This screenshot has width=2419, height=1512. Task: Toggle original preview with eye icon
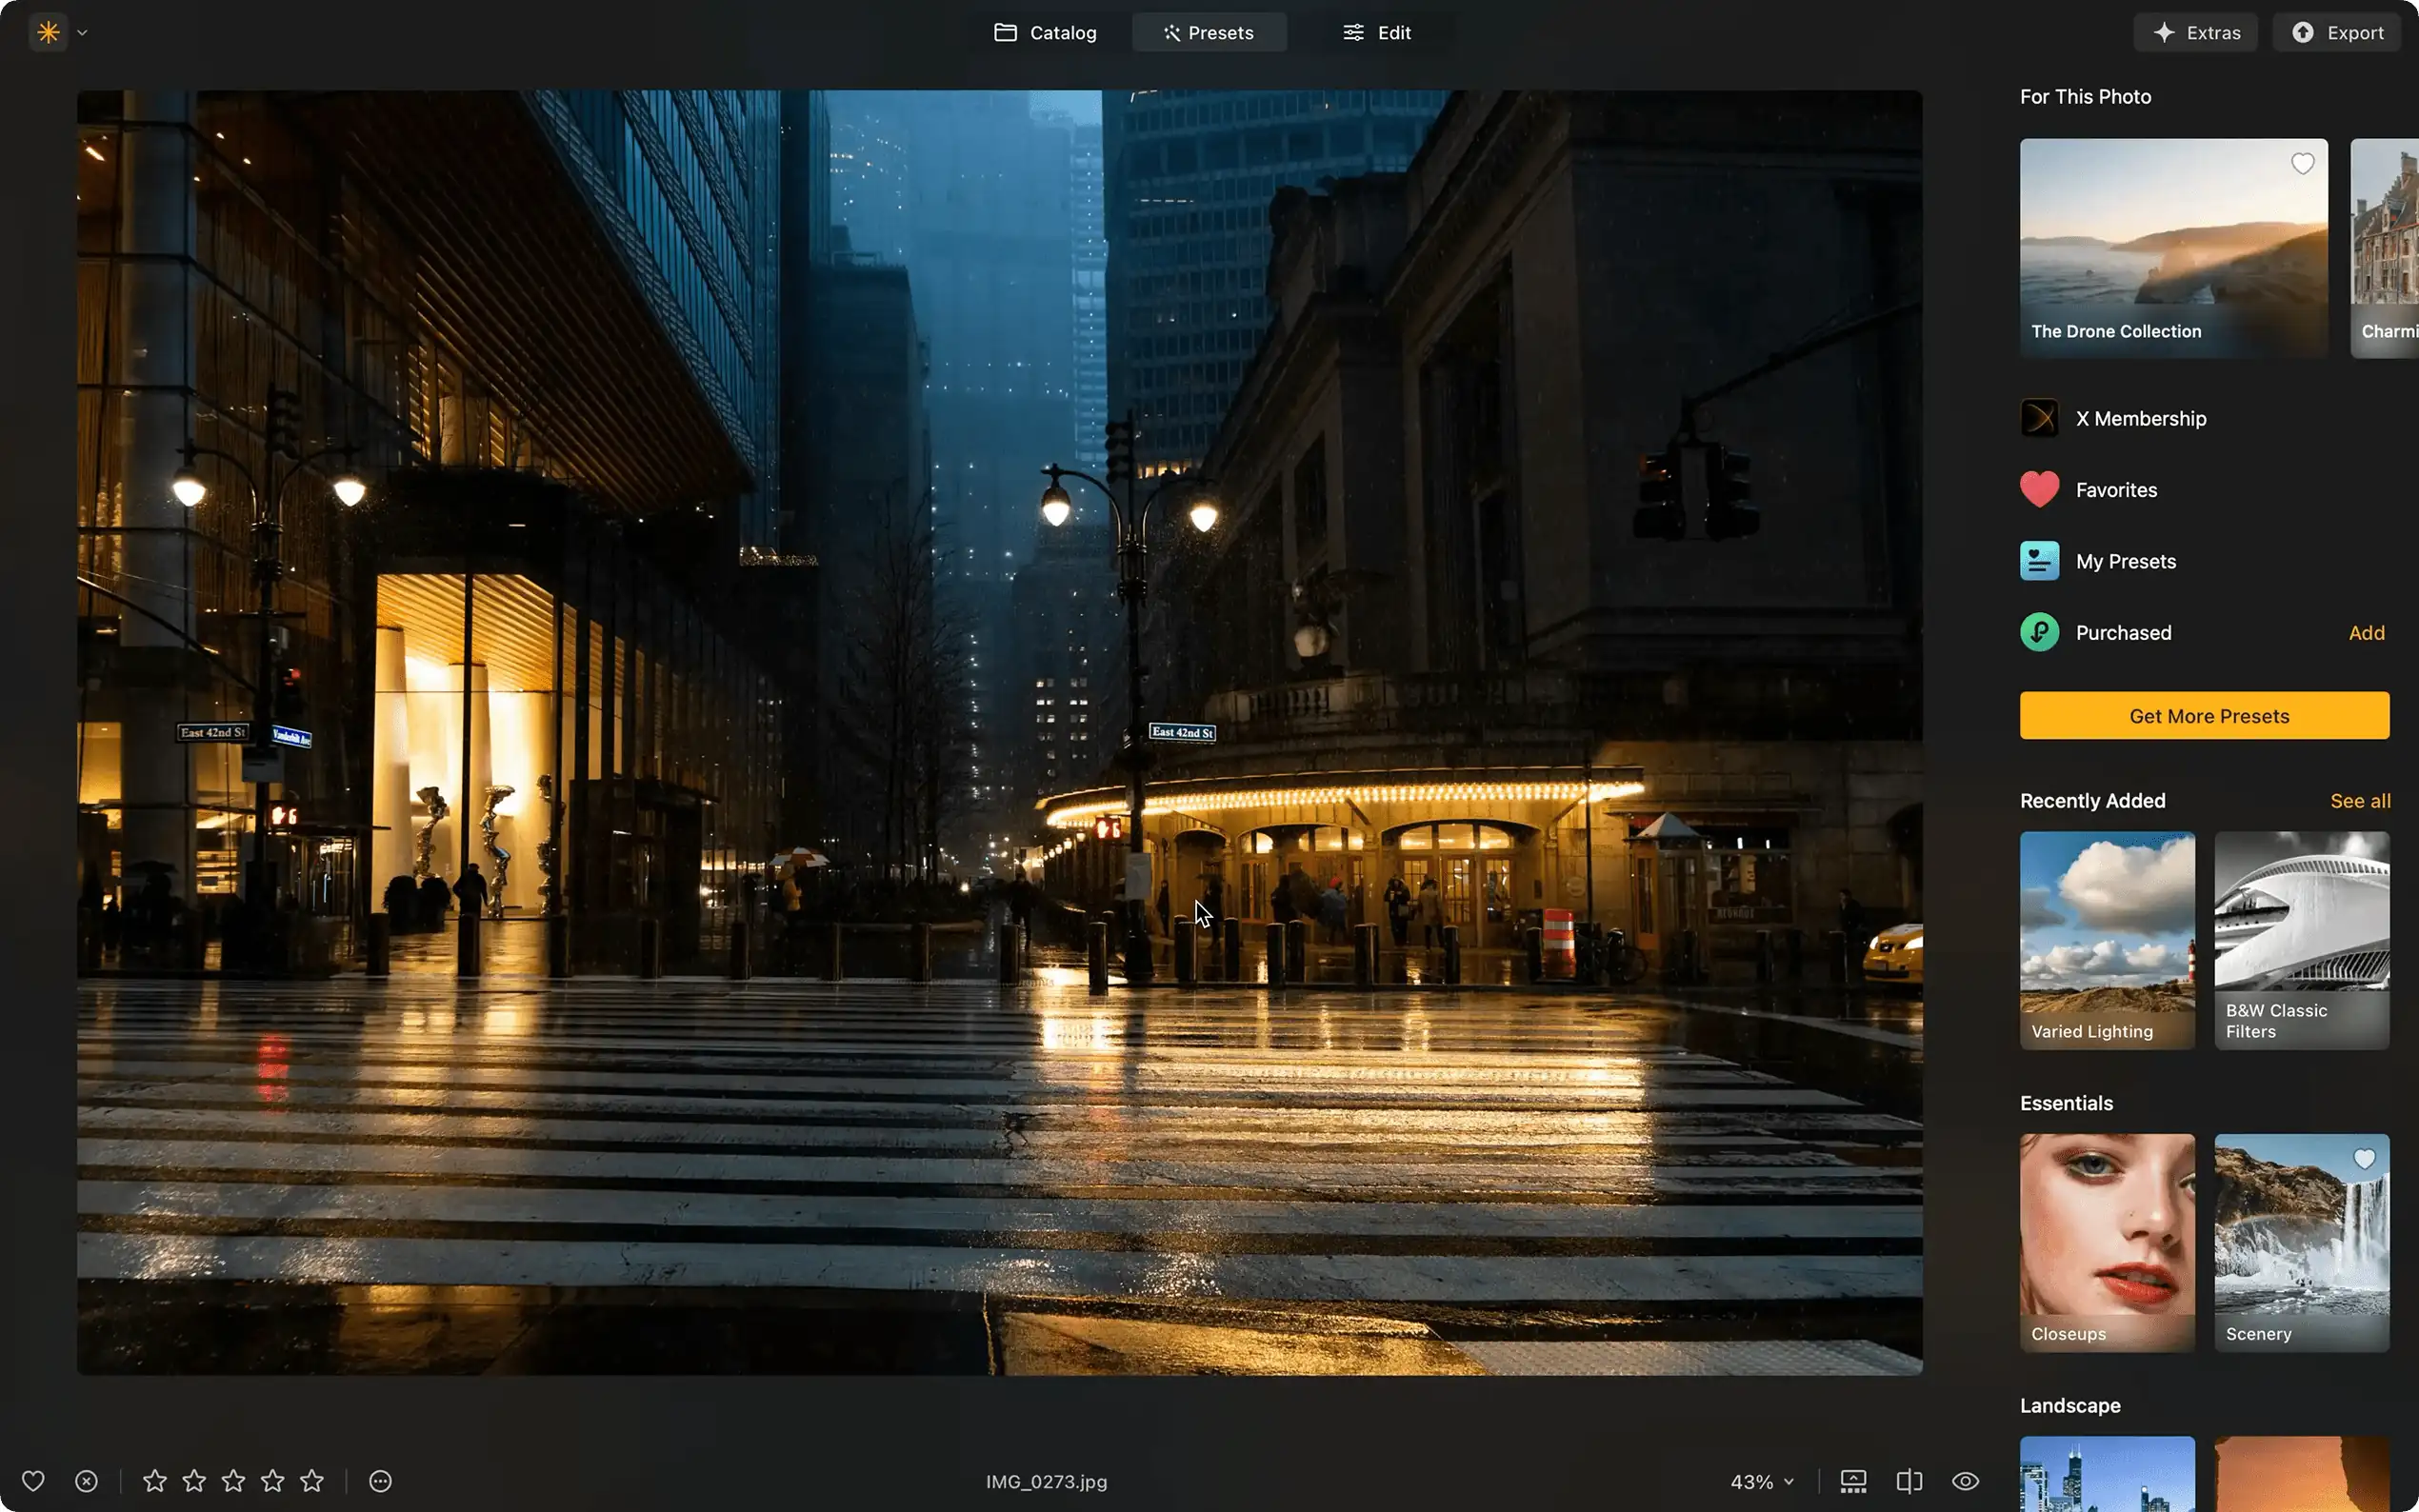1965,1481
